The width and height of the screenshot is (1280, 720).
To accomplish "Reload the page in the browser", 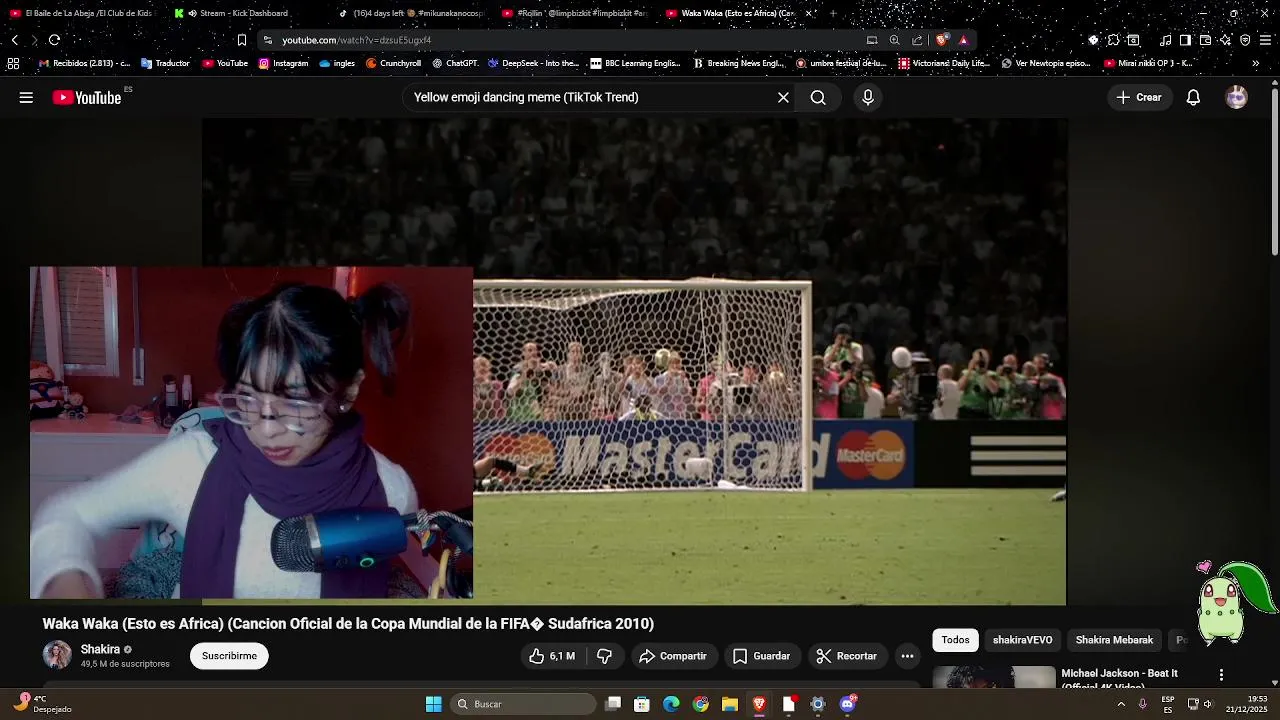I will 54,40.
